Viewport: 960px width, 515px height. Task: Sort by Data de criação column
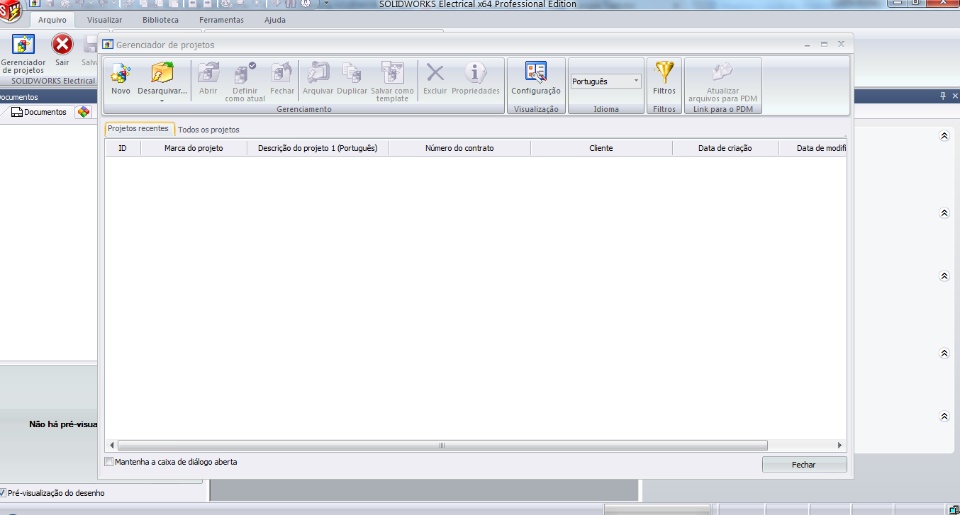click(x=725, y=148)
